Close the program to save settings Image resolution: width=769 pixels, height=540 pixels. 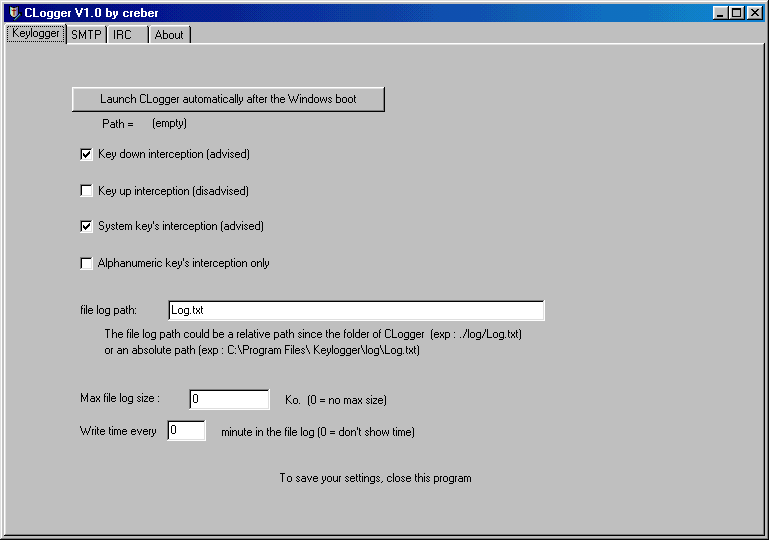click(x=755, y=12)
